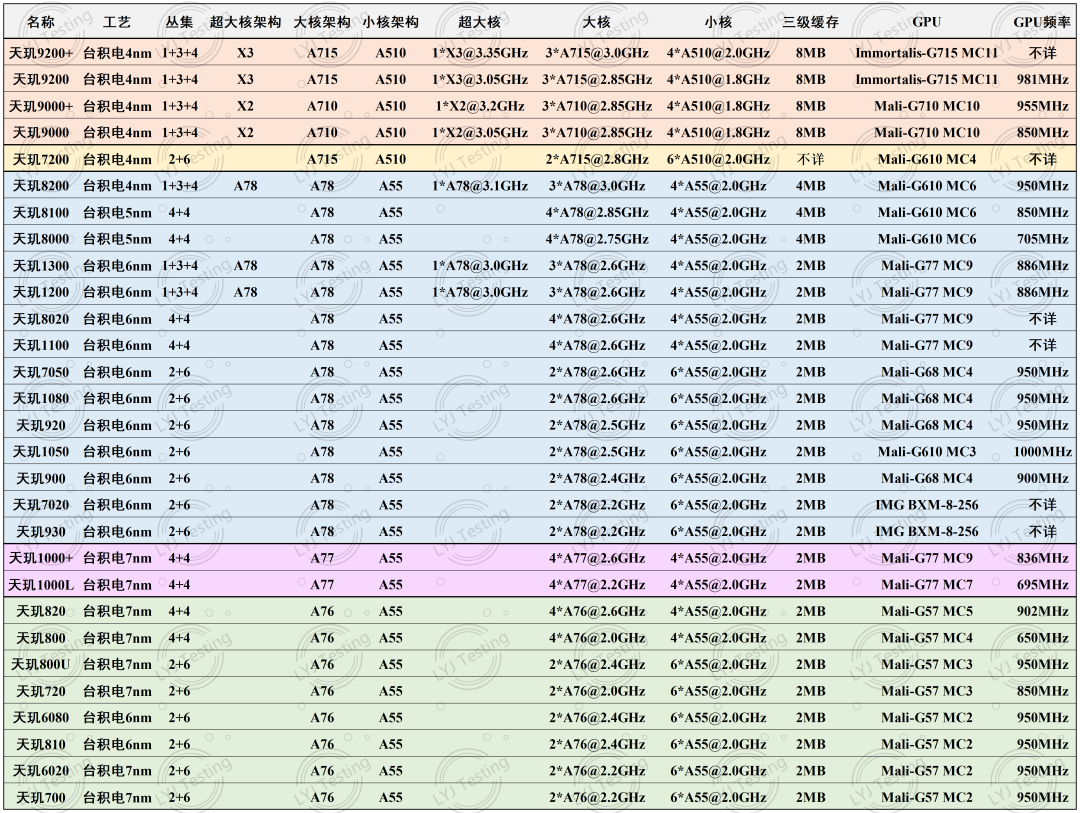The image size is (1080, 813).
Task: Click the 981MHz GPU frequency cell
Action: click(1042, 79)
